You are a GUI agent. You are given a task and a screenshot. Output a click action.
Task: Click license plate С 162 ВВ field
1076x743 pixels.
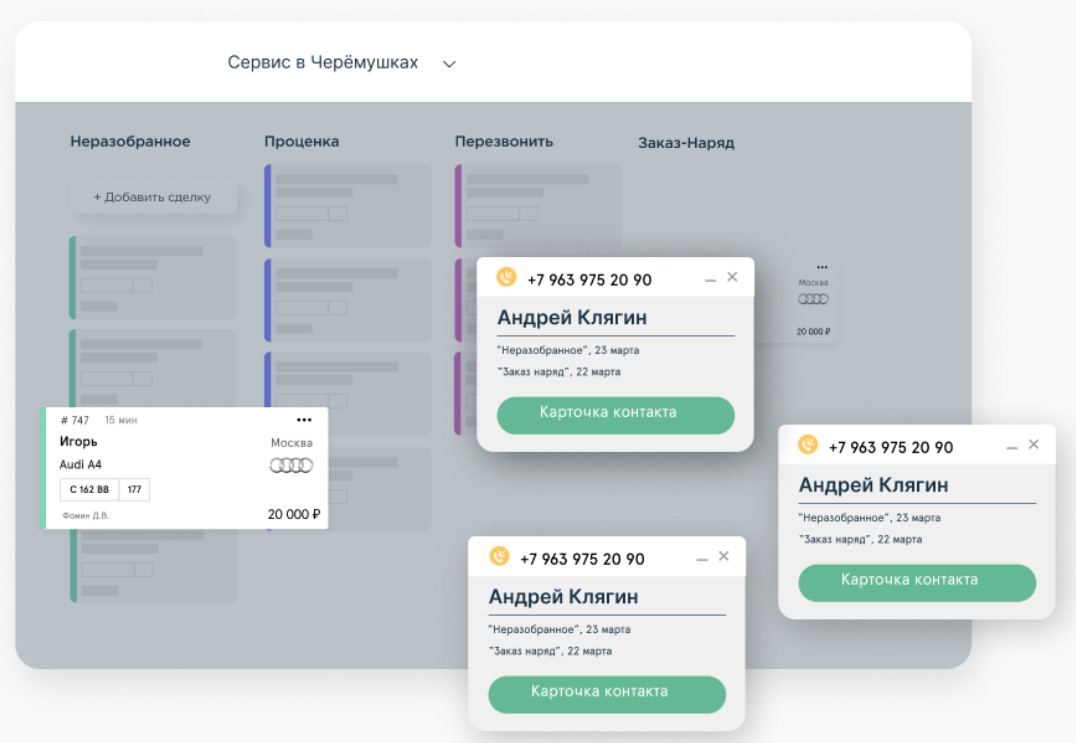[89, 490]
